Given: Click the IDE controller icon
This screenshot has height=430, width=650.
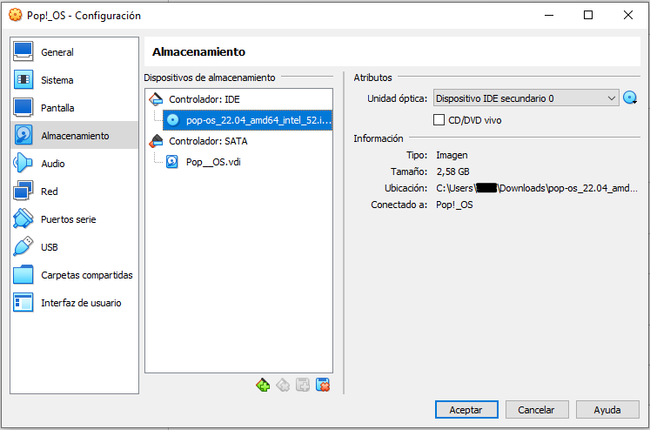Looking at the screenshot, I should (156, 99).
